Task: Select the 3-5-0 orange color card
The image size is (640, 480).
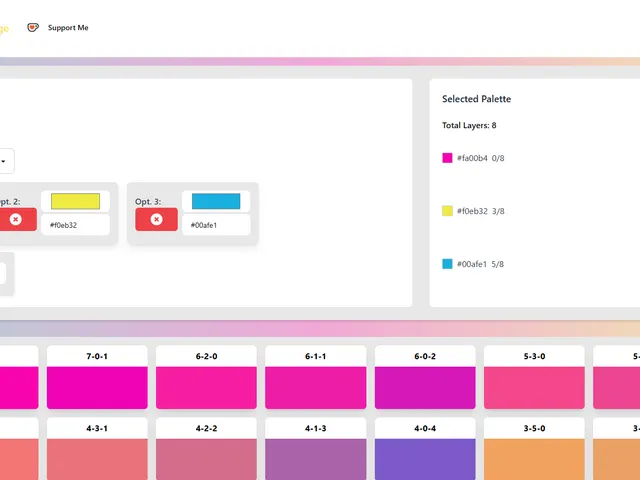Action: point(534,449)
